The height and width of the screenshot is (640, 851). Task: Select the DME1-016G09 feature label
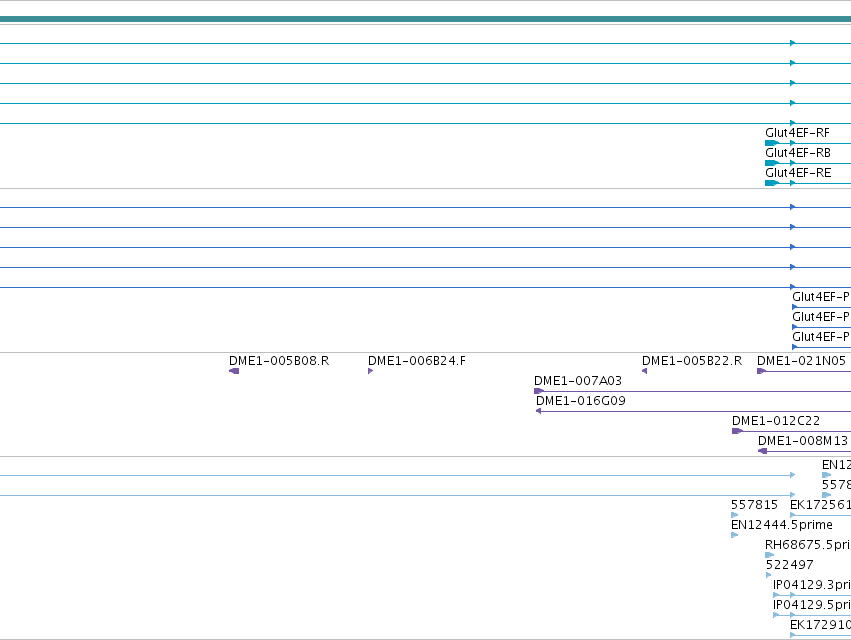581,401
